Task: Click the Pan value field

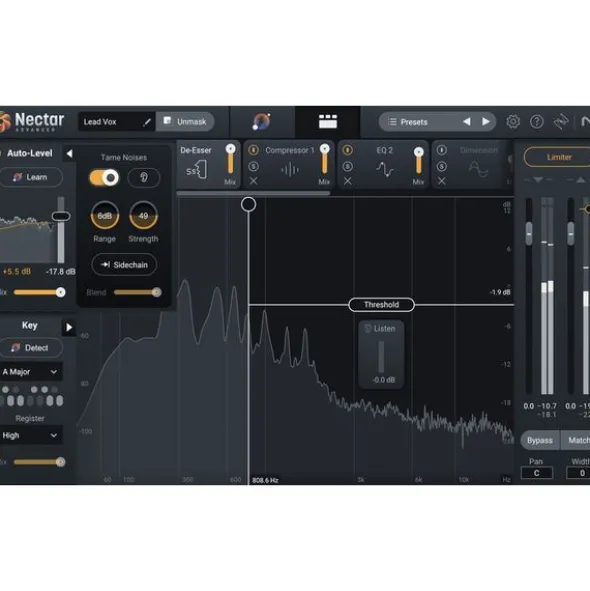Action: (x=536, y=473)
